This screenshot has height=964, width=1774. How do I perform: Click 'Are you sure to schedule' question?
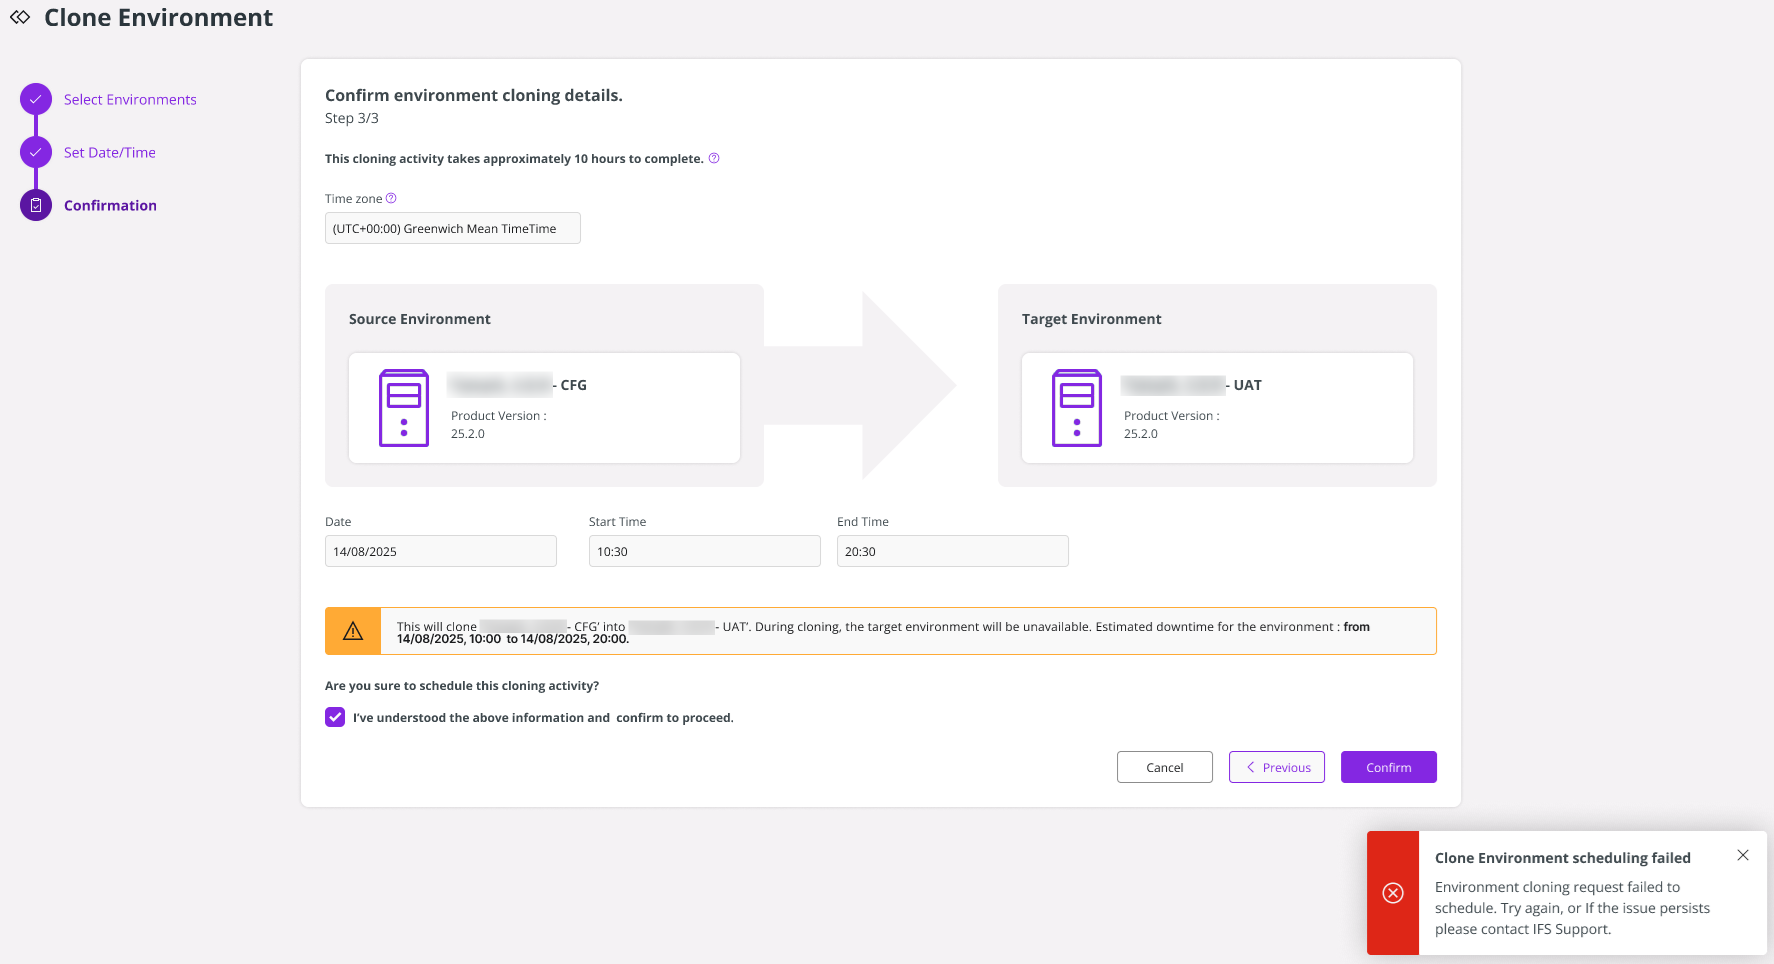pyautogui.click(x=462, y=686)
